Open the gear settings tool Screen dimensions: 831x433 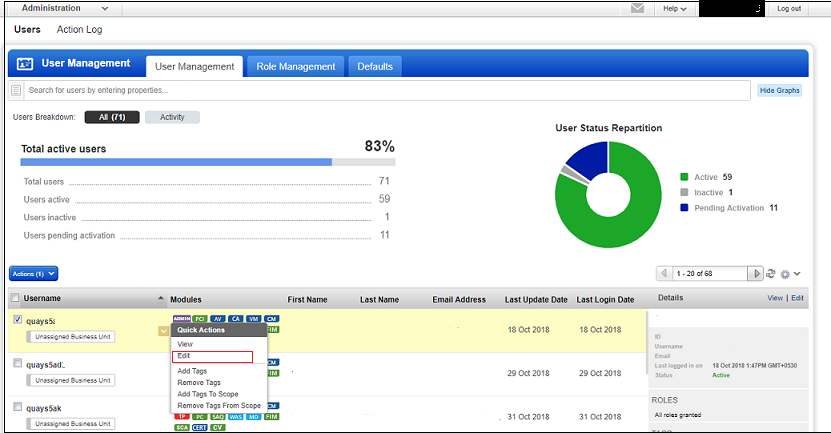785,274
